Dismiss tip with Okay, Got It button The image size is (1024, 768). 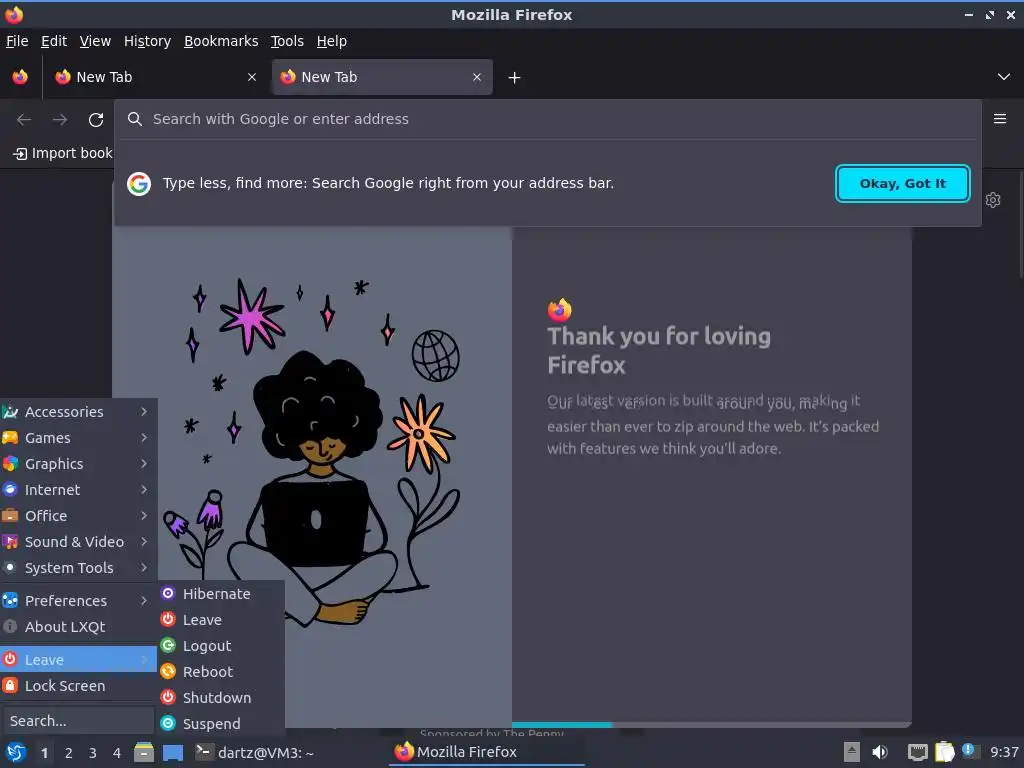[903, 184]
